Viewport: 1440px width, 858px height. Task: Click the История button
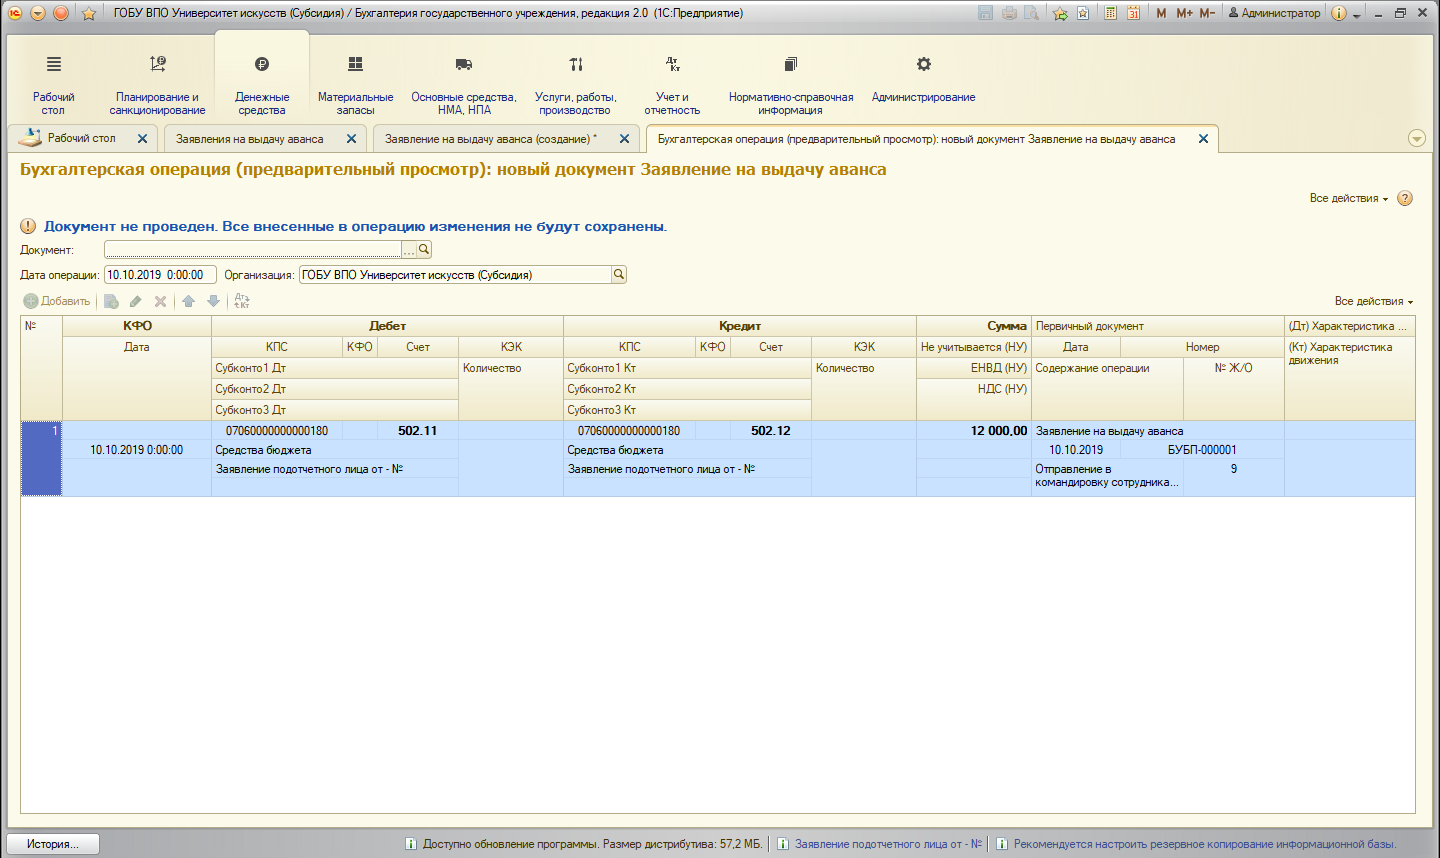(55, 844)
